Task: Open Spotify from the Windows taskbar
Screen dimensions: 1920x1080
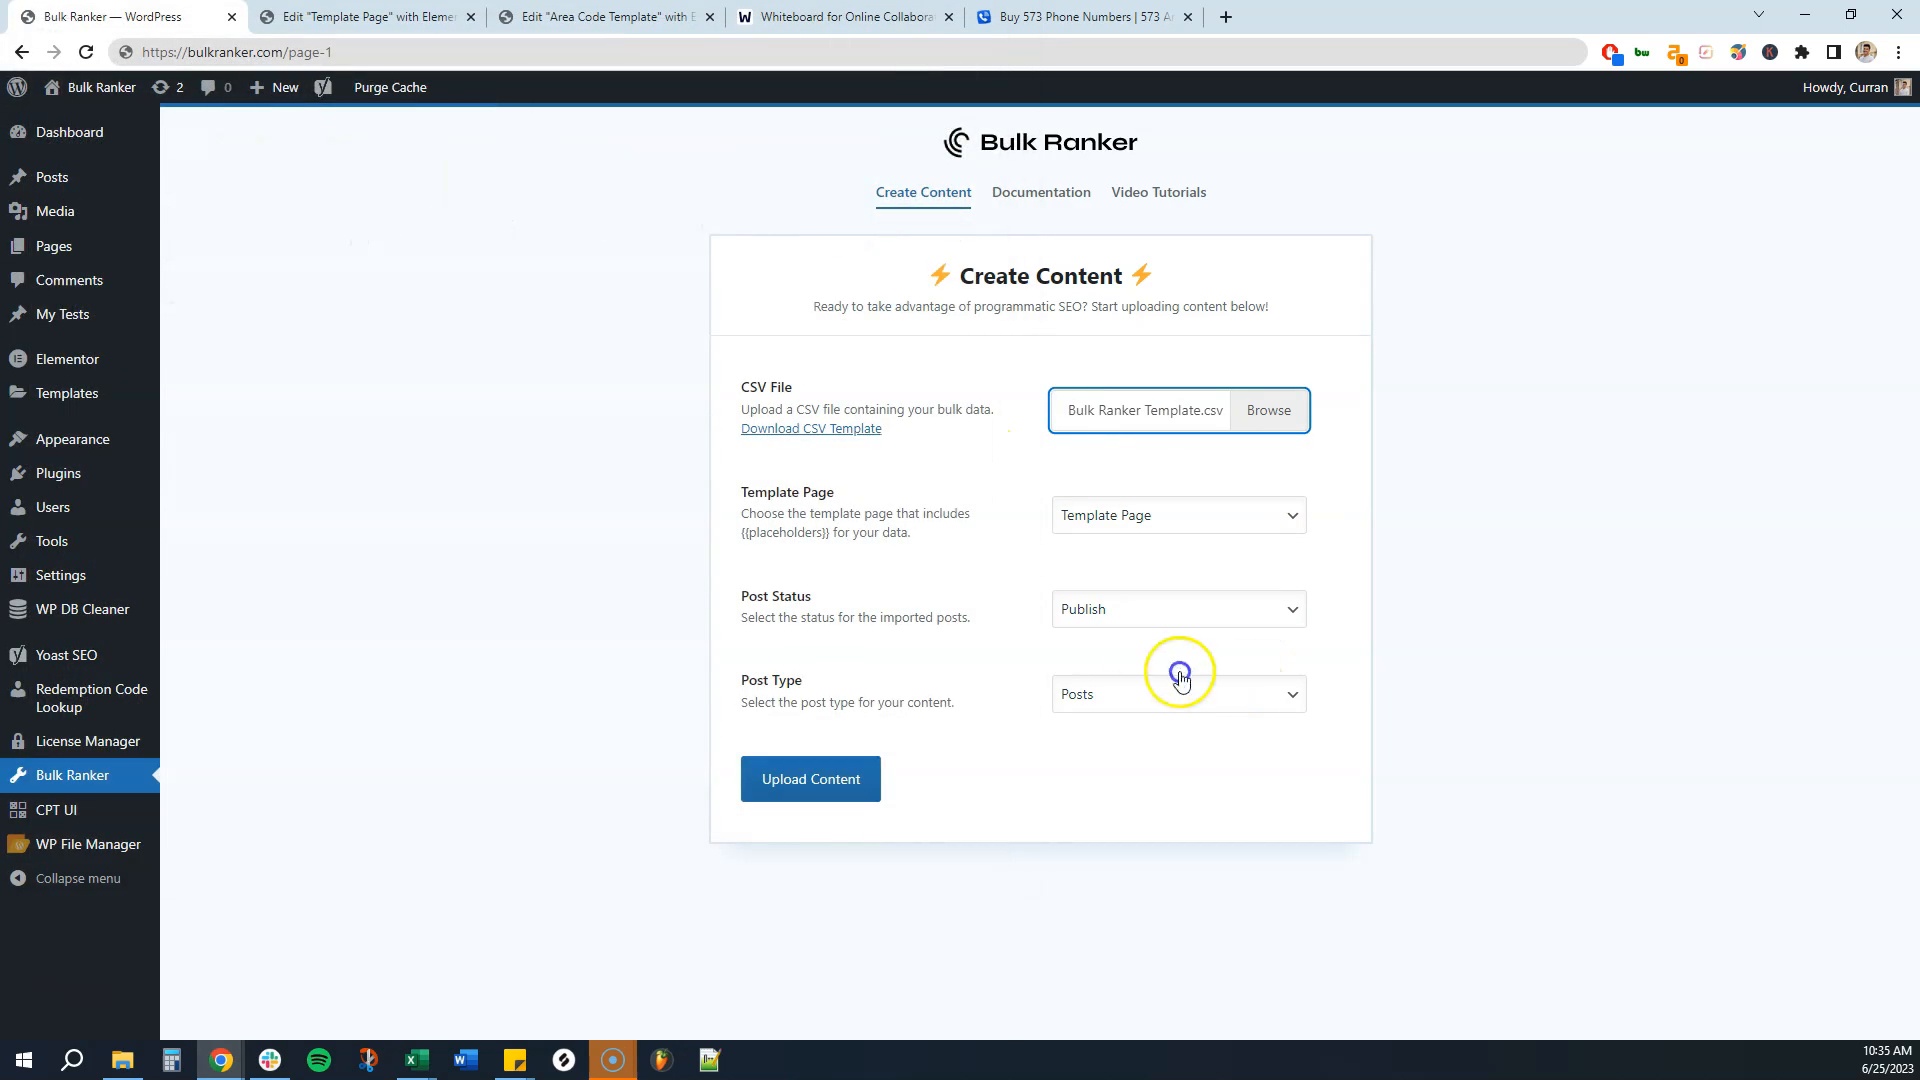Action: coord(319,1060)
